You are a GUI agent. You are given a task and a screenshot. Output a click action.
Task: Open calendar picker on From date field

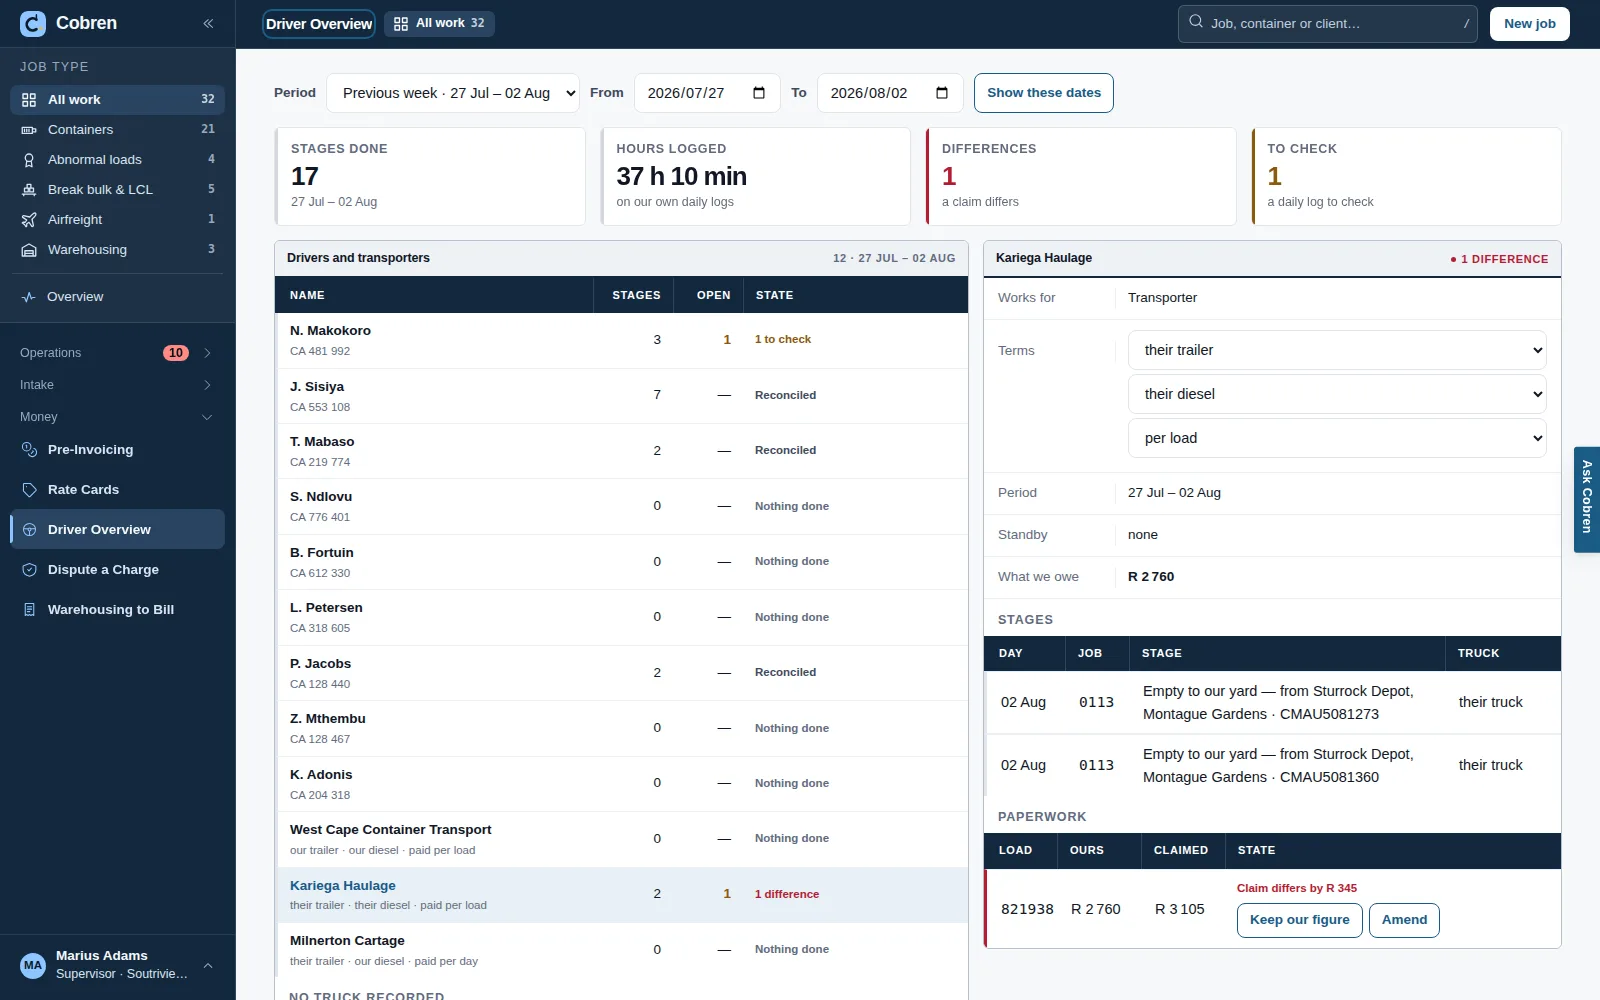tap(759, 93)
